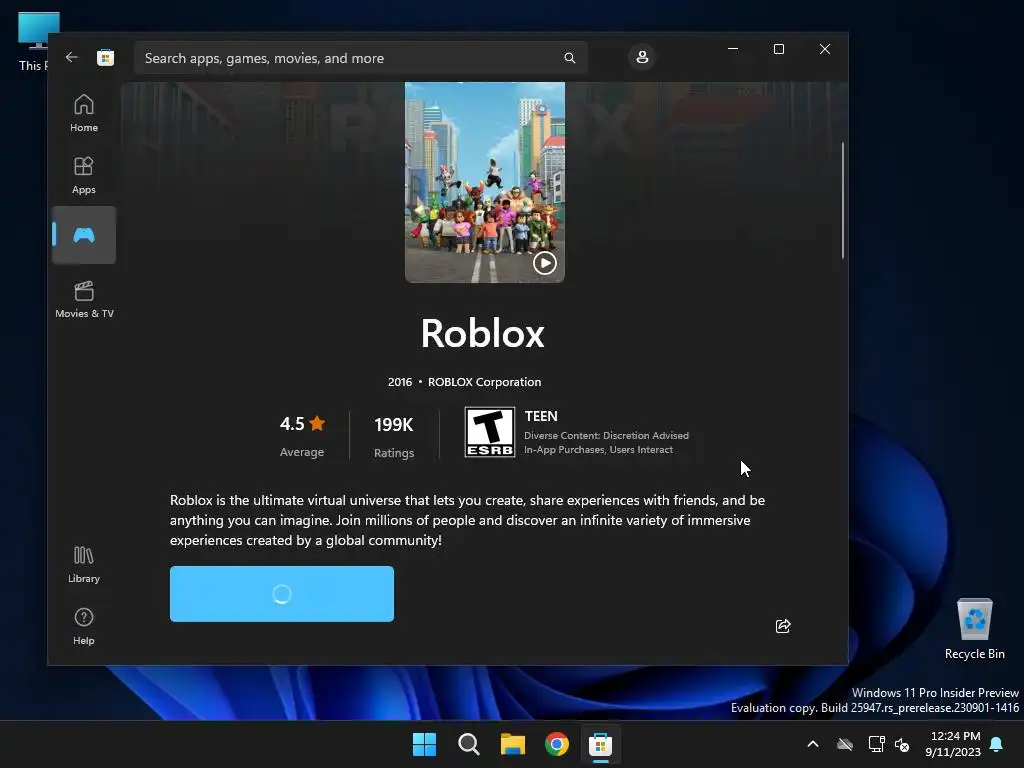Screen dimensions: 1024x768
Task: Click the 4.5 star average rating
Action: (302, 435)
